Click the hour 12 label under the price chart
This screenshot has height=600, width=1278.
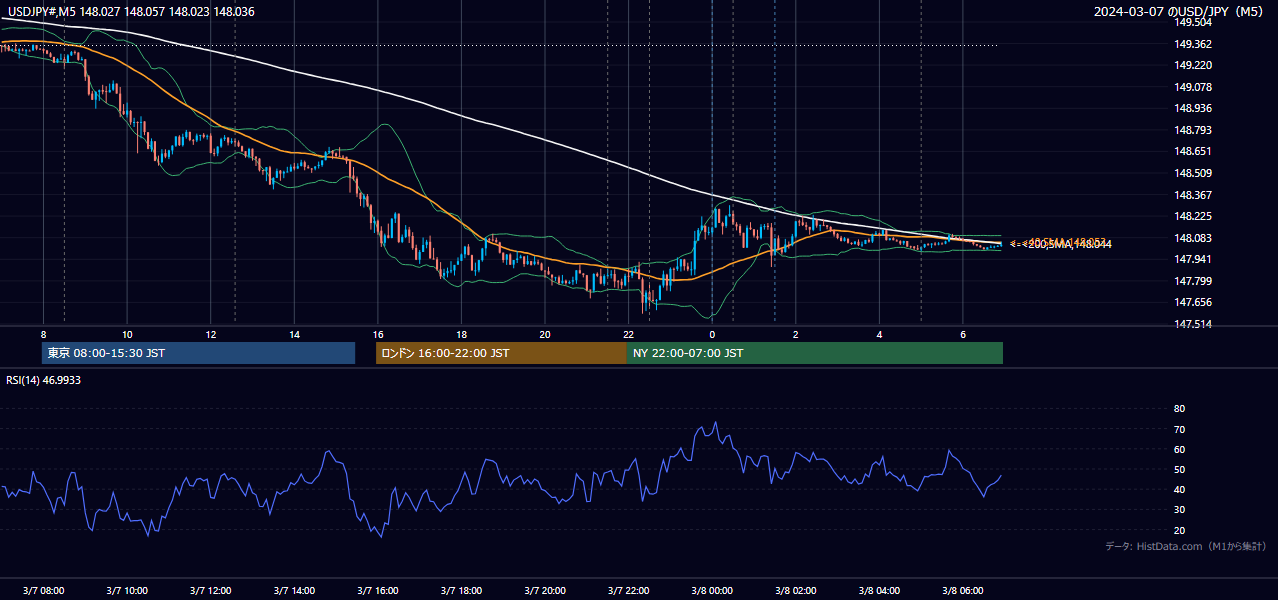211,334
